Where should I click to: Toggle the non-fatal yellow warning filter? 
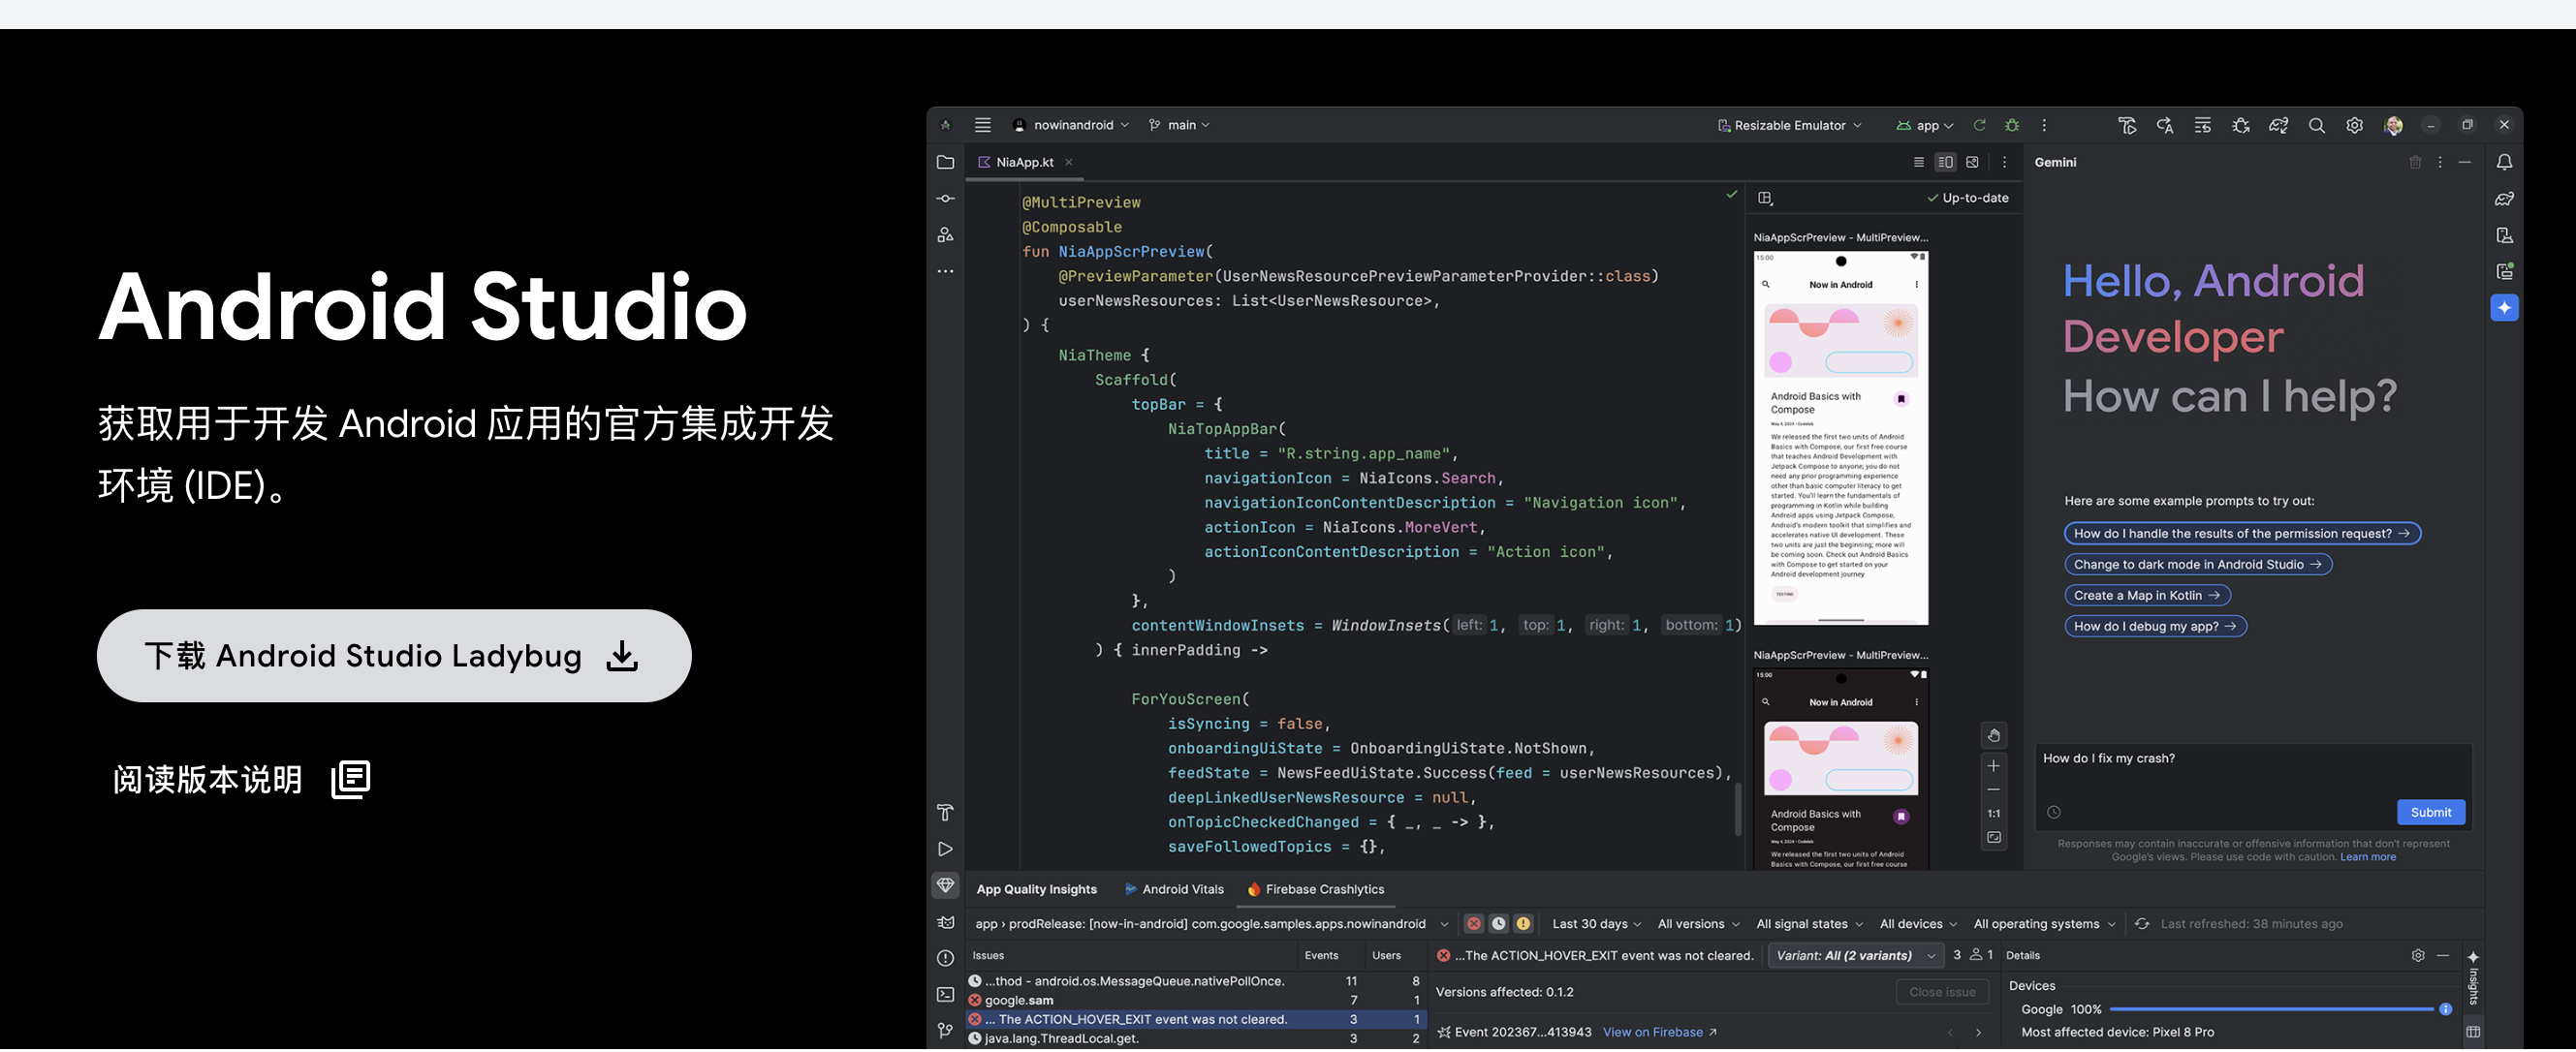point(1523,924)
